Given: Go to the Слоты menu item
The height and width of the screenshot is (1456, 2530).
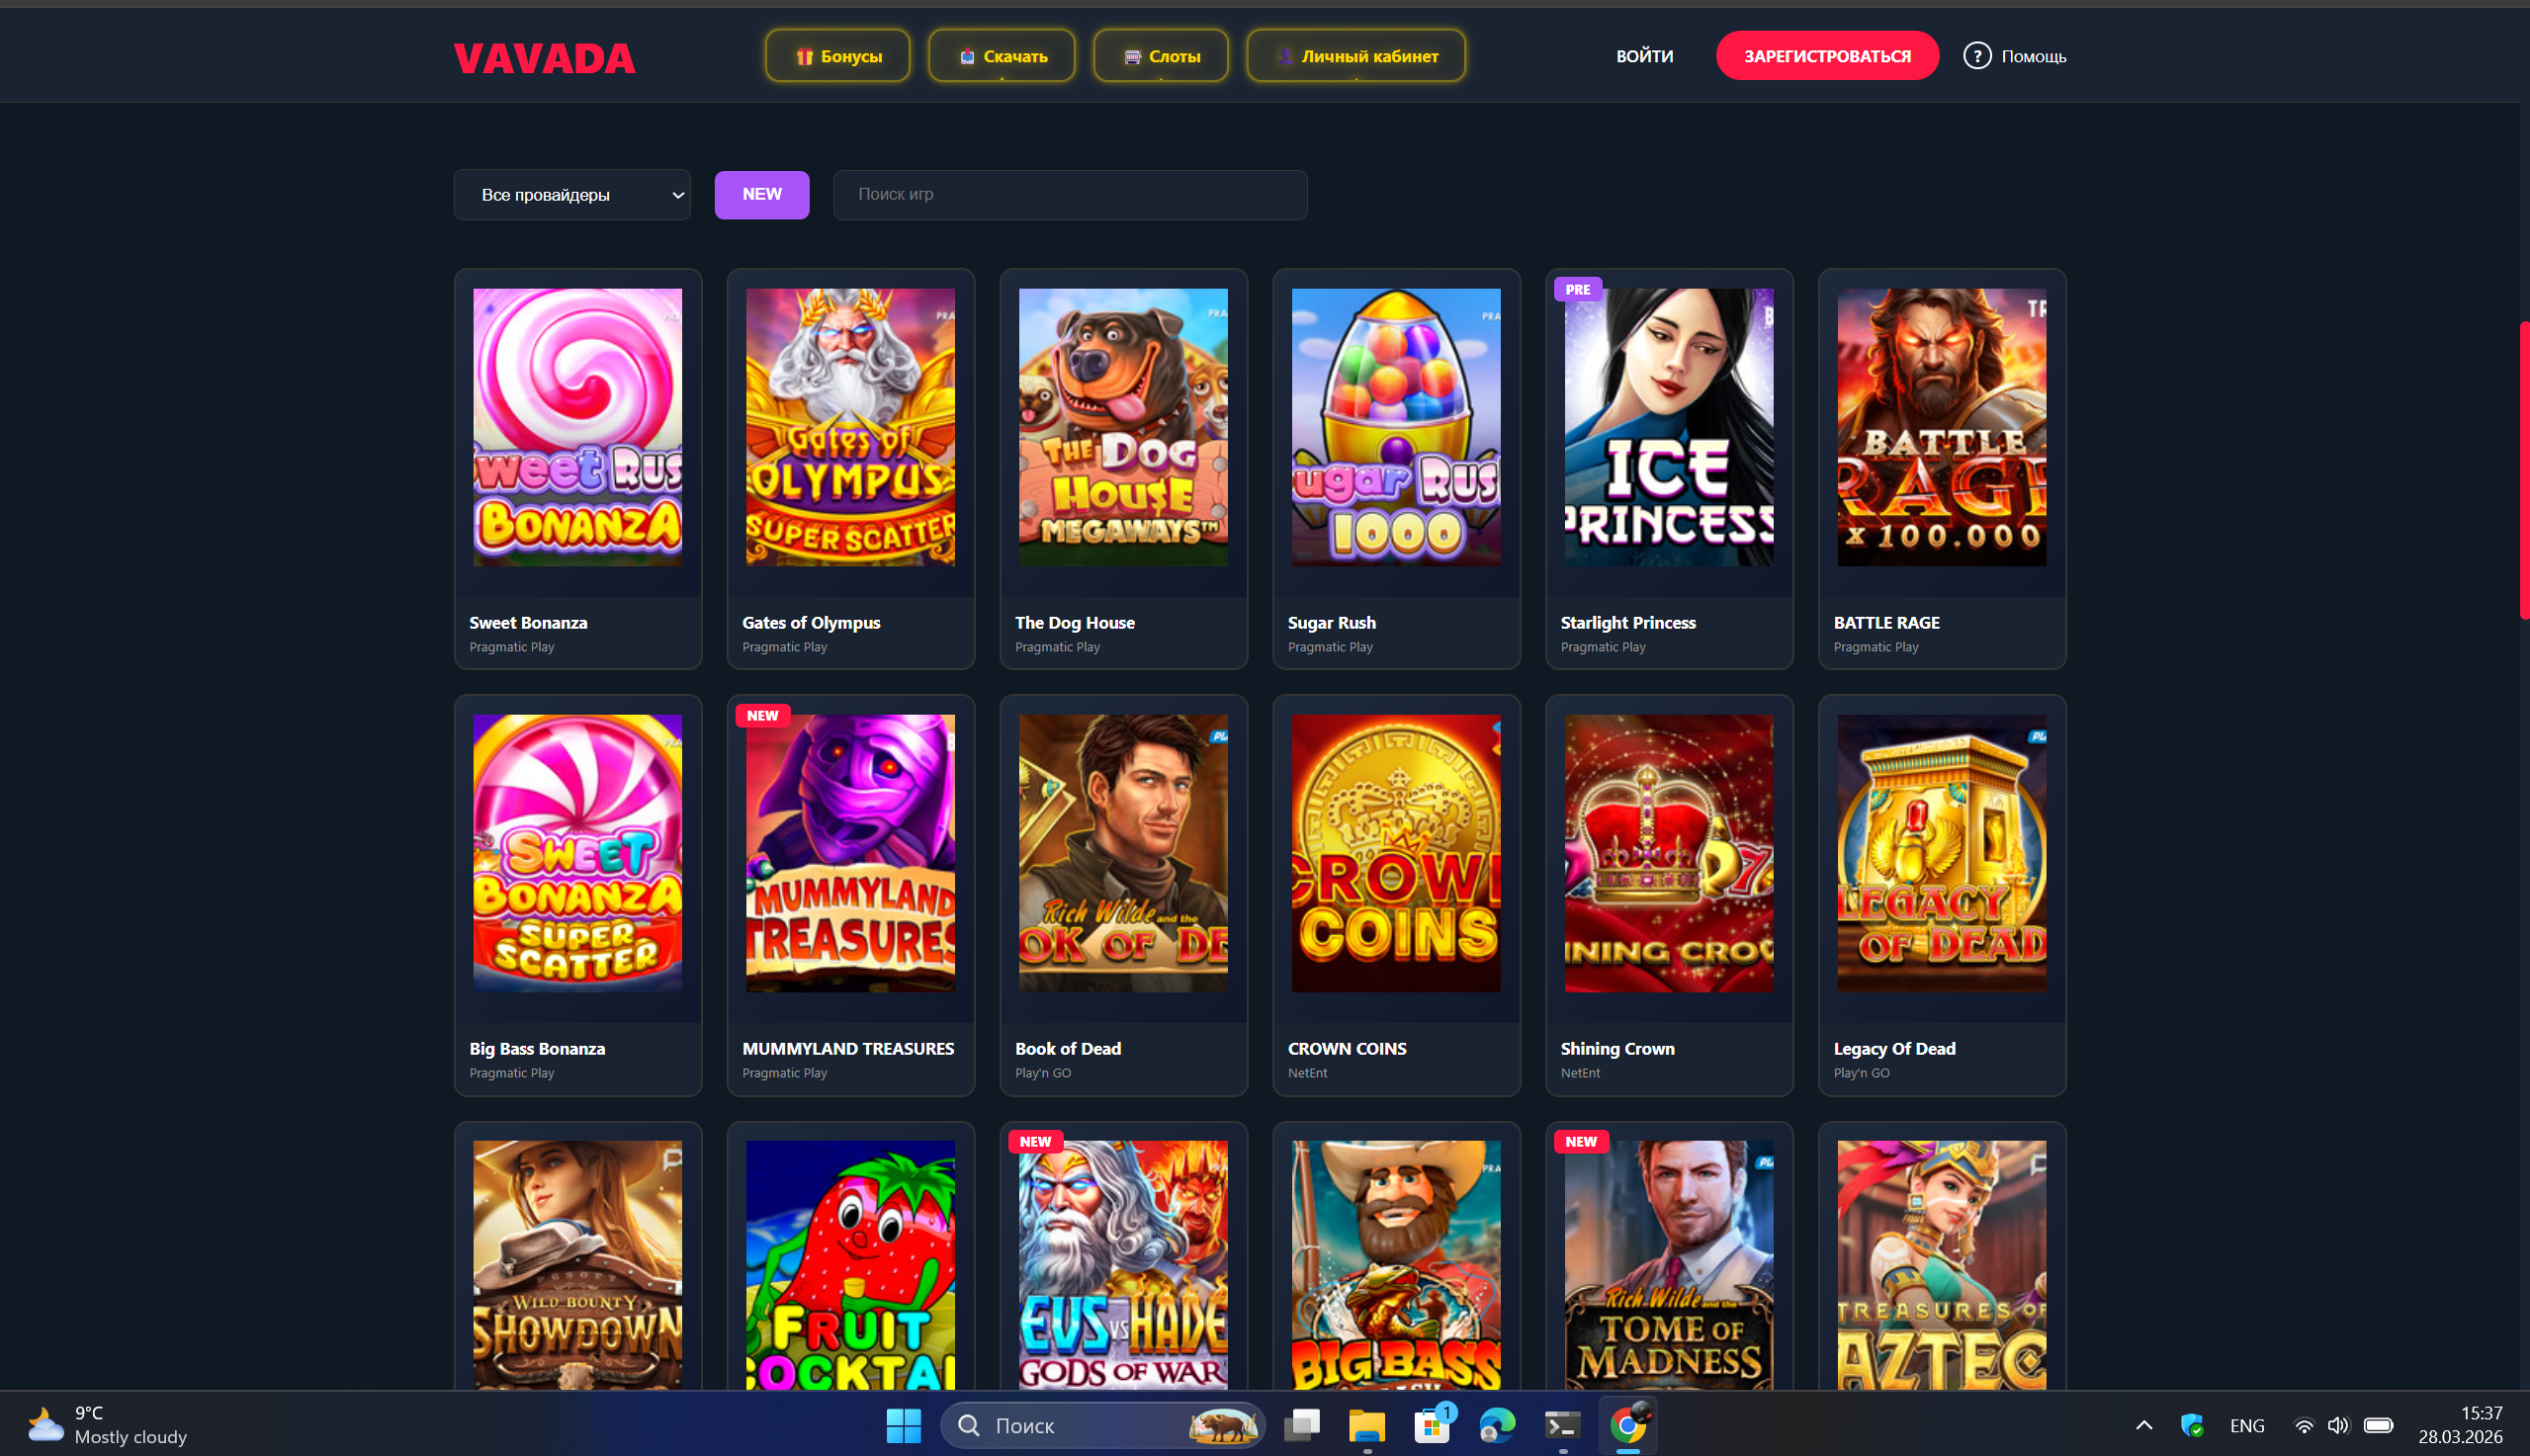Looking at the screenshot, I should (1160, 56).
